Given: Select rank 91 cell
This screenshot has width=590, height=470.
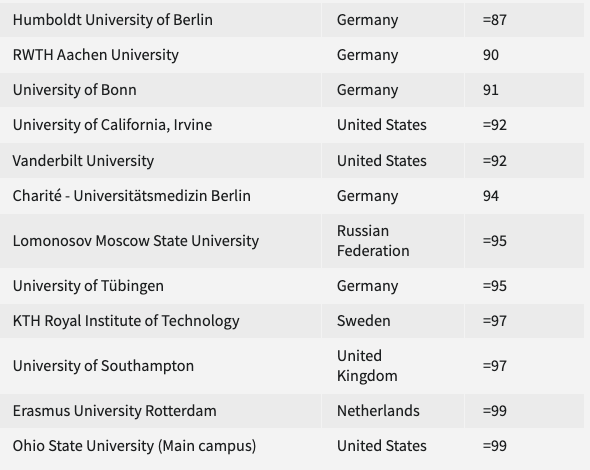Looking at the screenshot, I should tap(525, 90).
